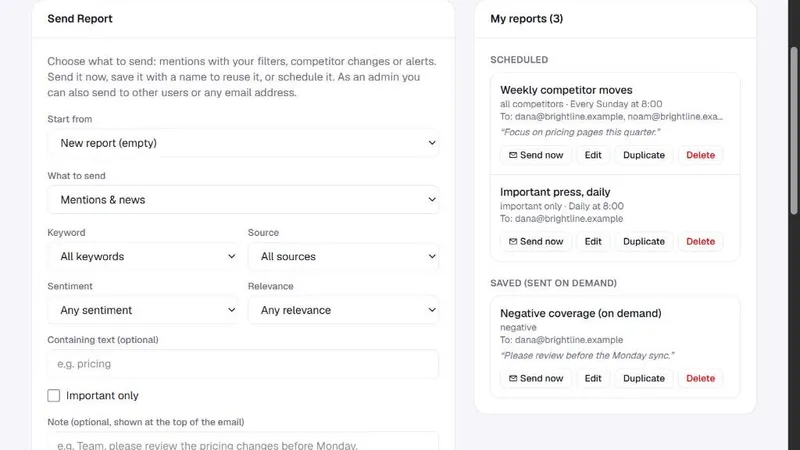Edit the Negative coverage (on demand) report

(x=593, y=378)
